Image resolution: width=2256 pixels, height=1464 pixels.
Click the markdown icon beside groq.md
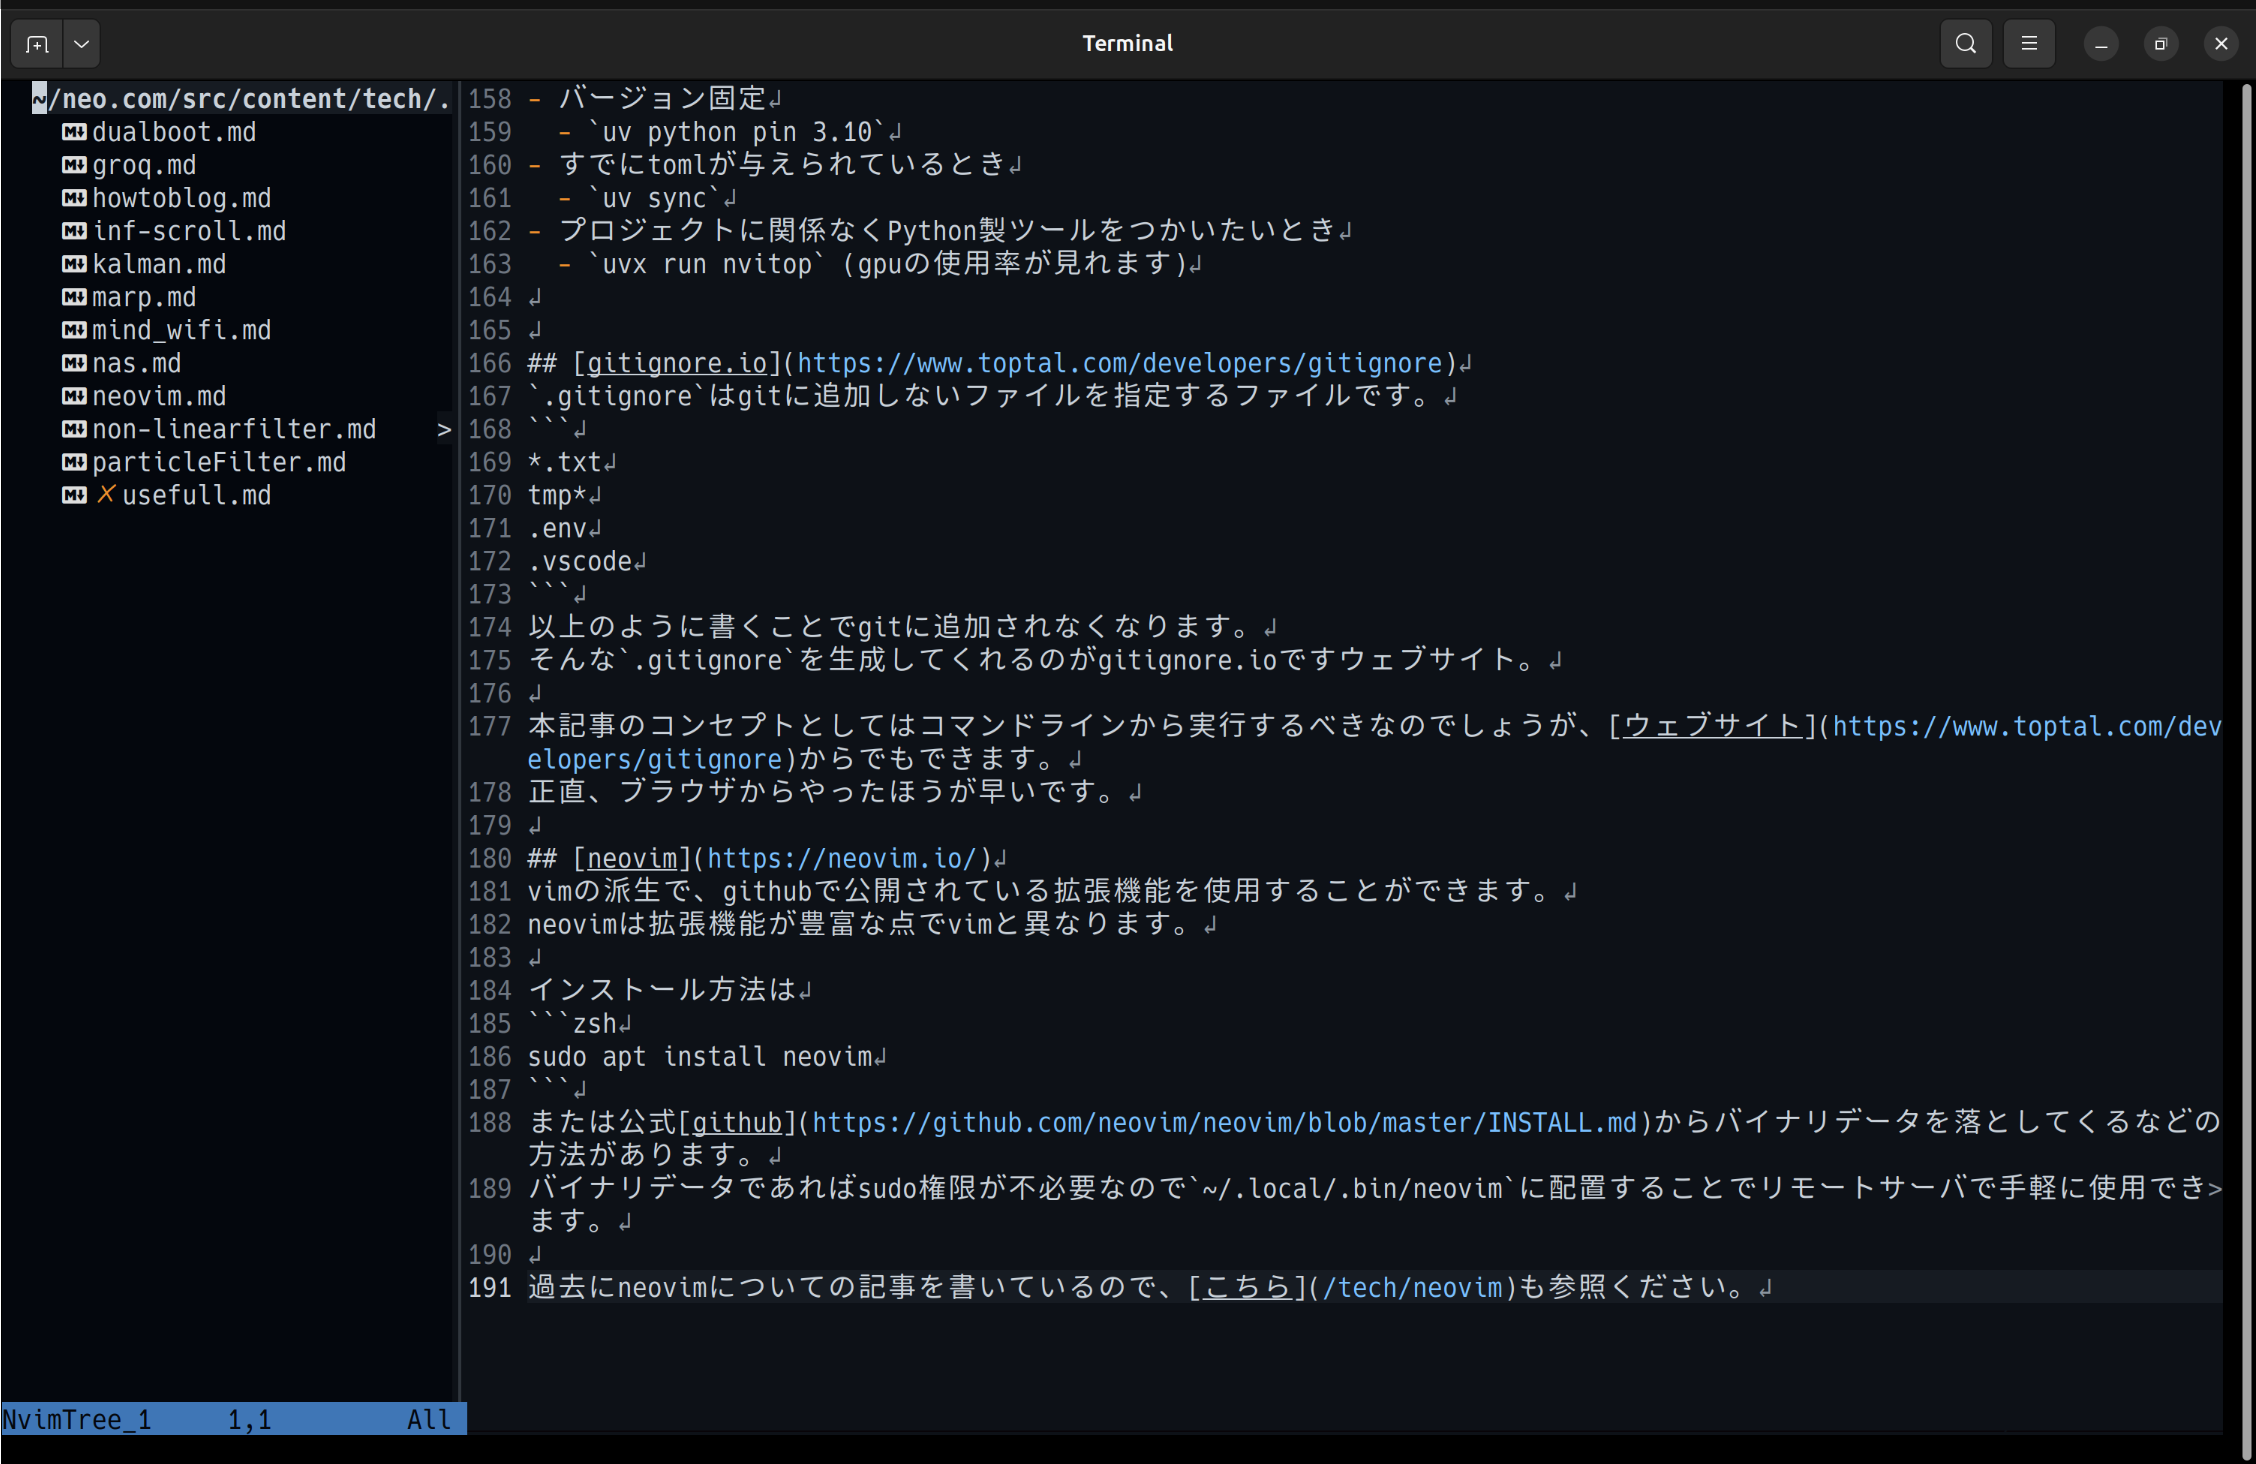tap(72, 164)
